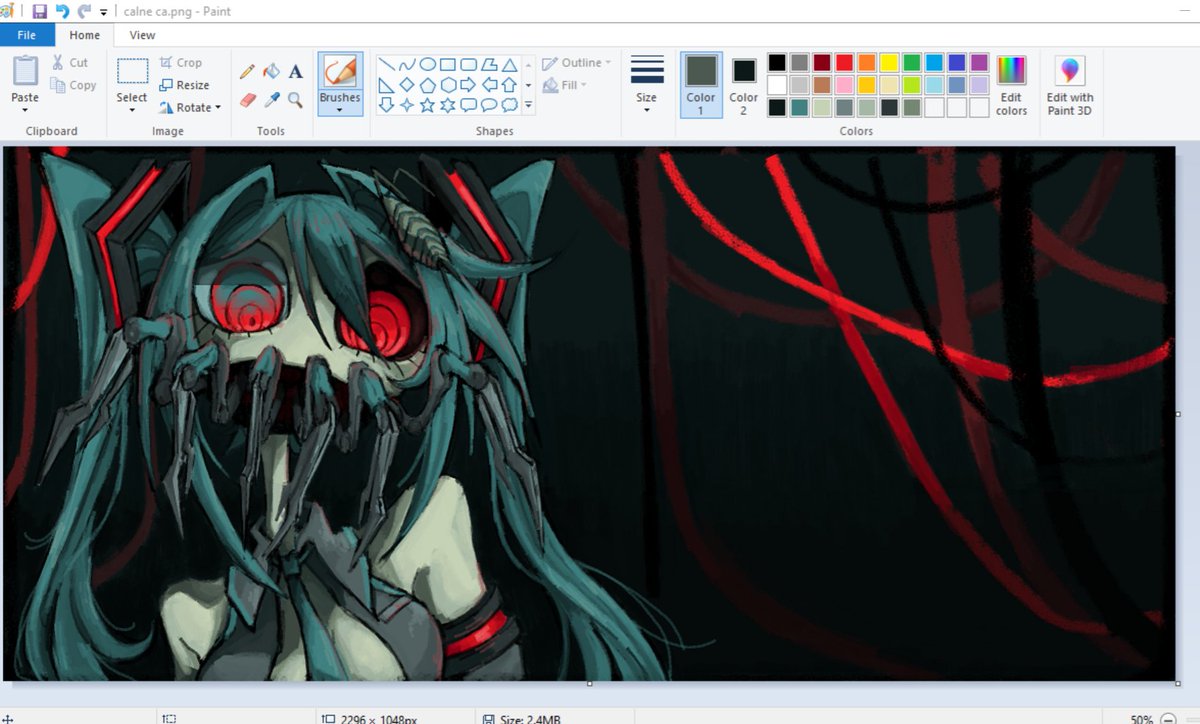Expand the Shapes gallery More arrow
The height and width of the screenshot is (724, 1200).
tap(529, 105)
